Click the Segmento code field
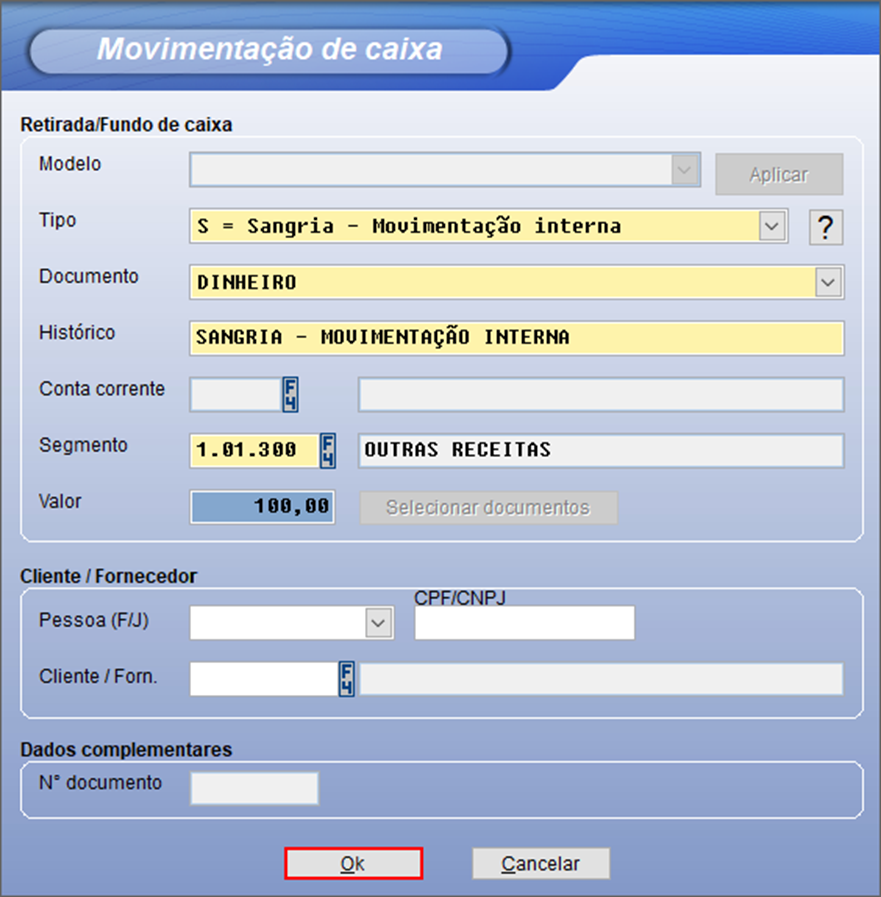881x897 pixels. click(254, 451)
